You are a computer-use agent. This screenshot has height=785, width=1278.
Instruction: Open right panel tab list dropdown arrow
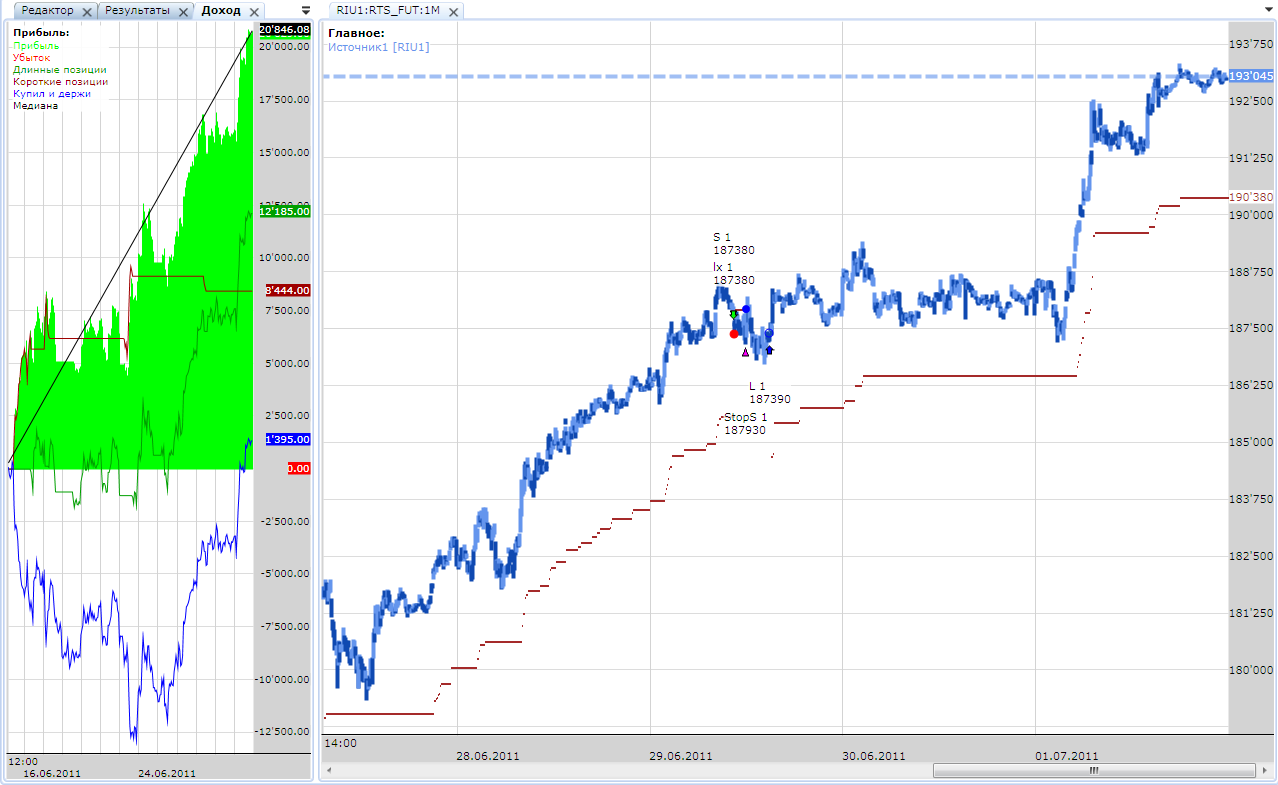pyautogui.click(x=1268, y=9)
